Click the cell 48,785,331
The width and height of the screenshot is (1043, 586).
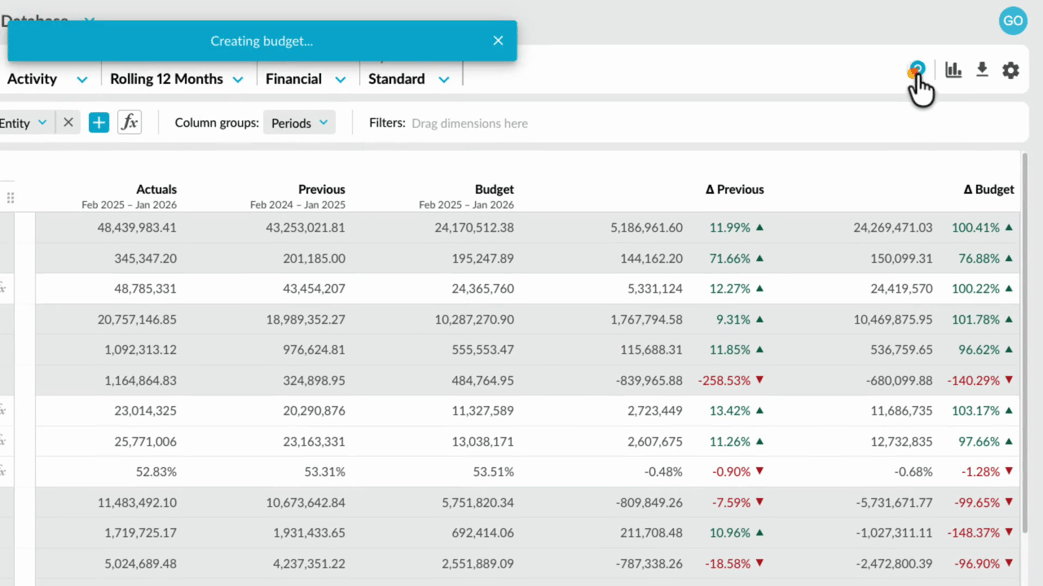pos(145,289)
